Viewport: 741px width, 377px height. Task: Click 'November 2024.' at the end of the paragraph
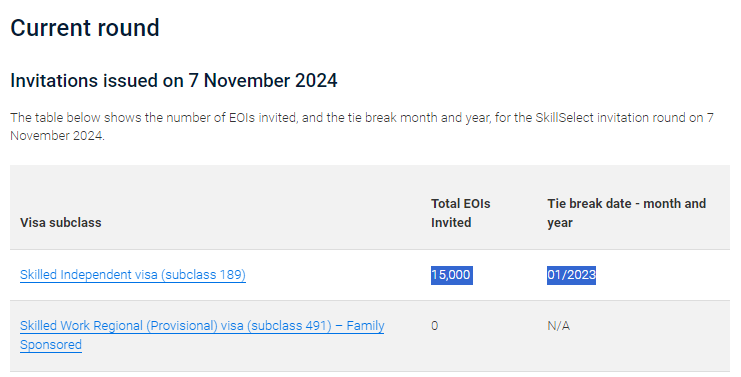tap(57, 136)
